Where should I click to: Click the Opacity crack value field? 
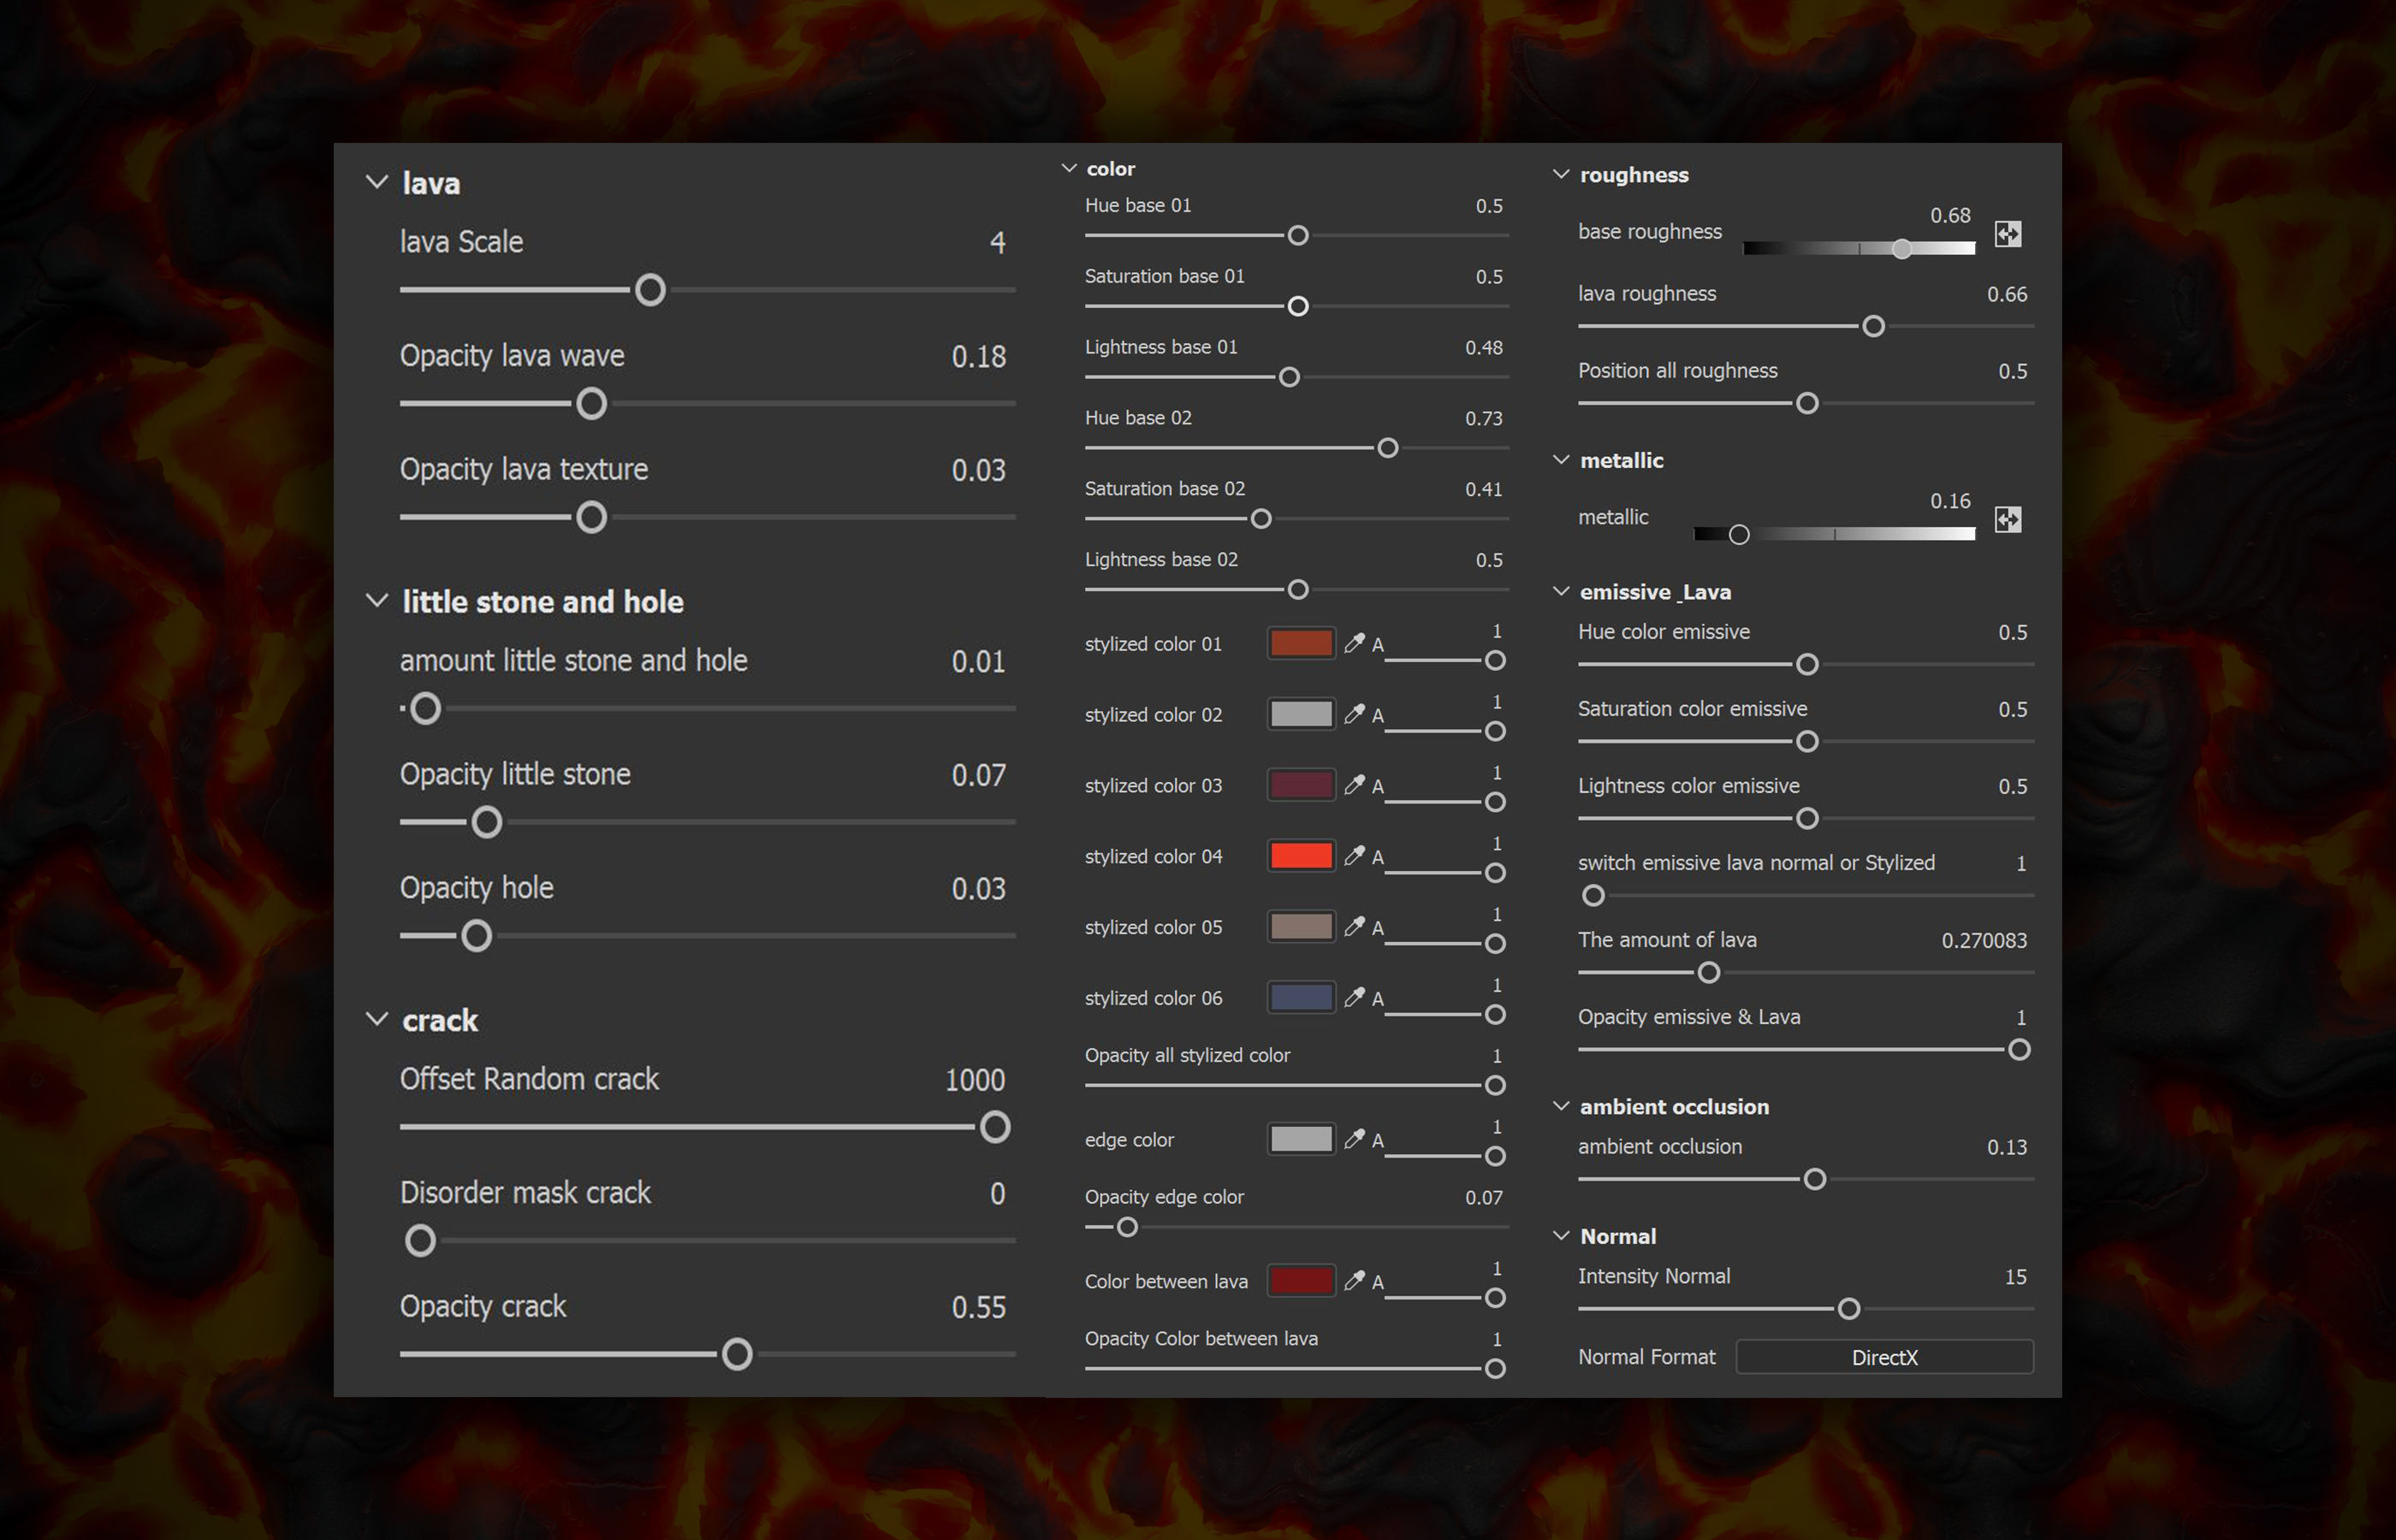(978, 1307)
